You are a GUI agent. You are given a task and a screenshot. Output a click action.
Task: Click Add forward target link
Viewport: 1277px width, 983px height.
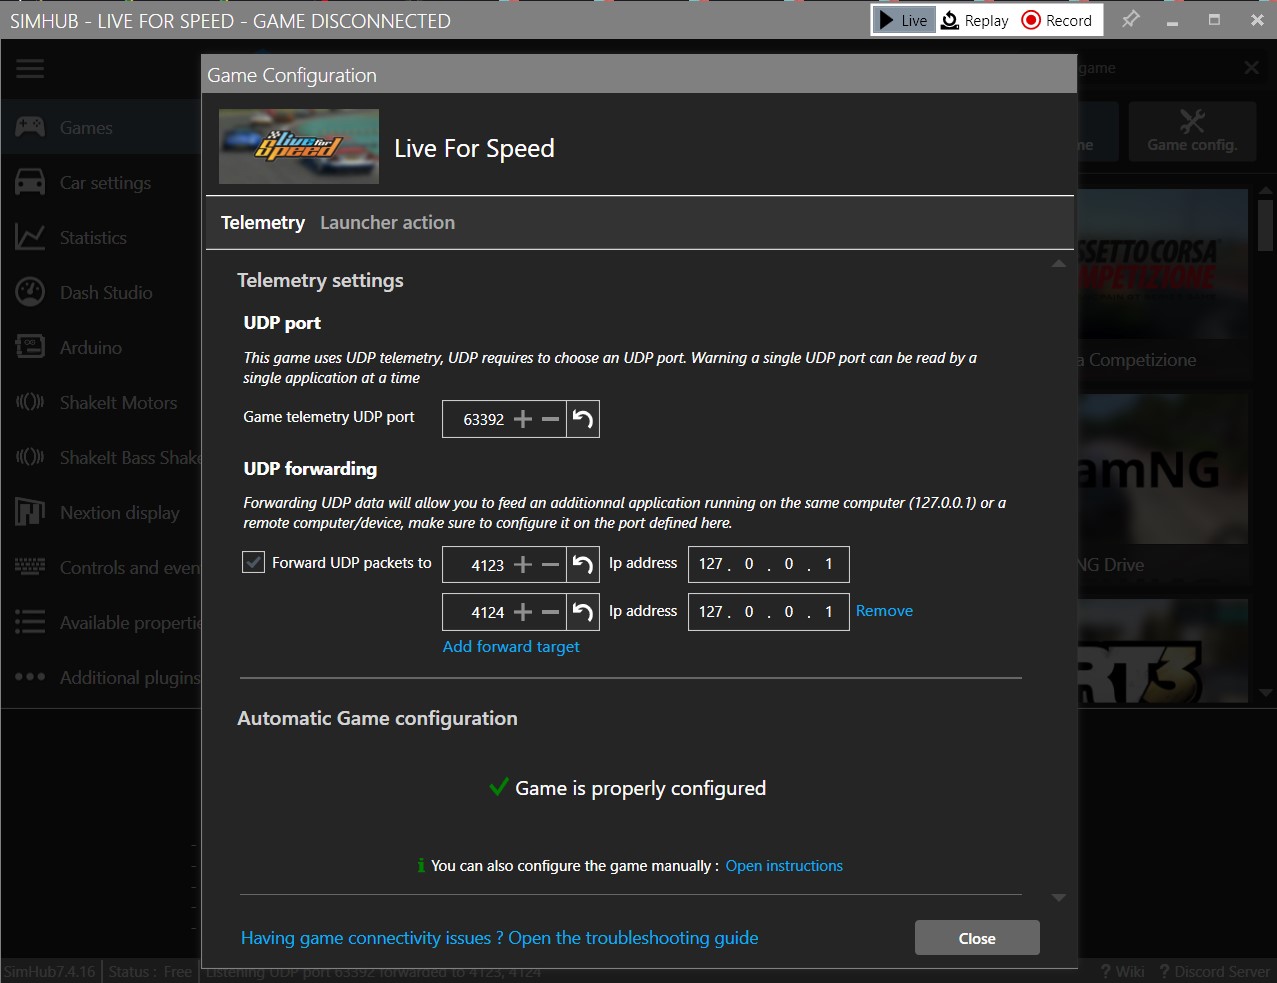[511, 646]
